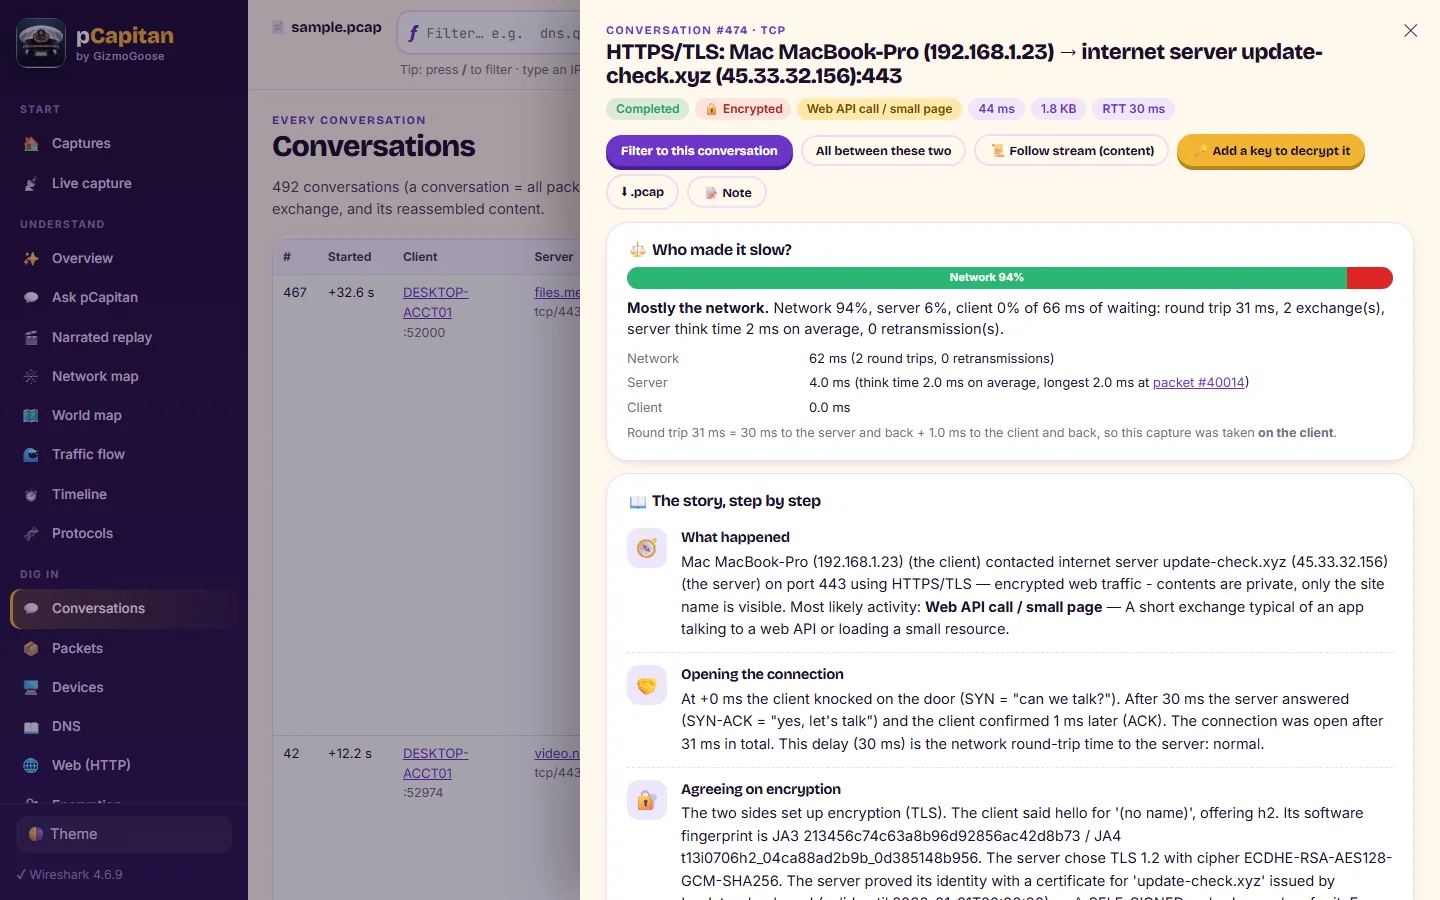Screen dimensions: 1440x900
Task: Click the Narrated replay icon
Action: [31, 337]
